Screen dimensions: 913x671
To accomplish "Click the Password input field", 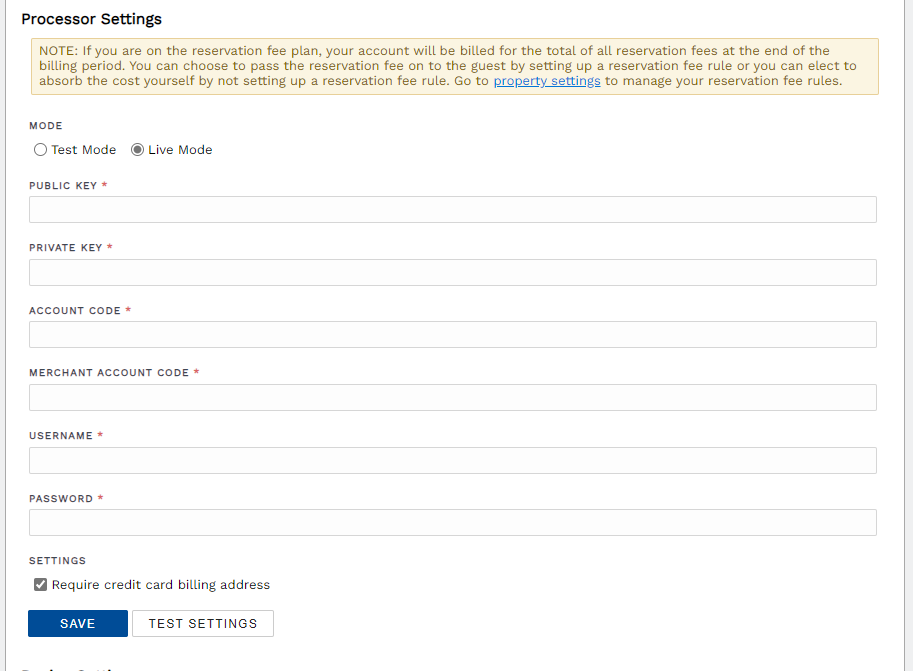I will click(x=453, y=522).
